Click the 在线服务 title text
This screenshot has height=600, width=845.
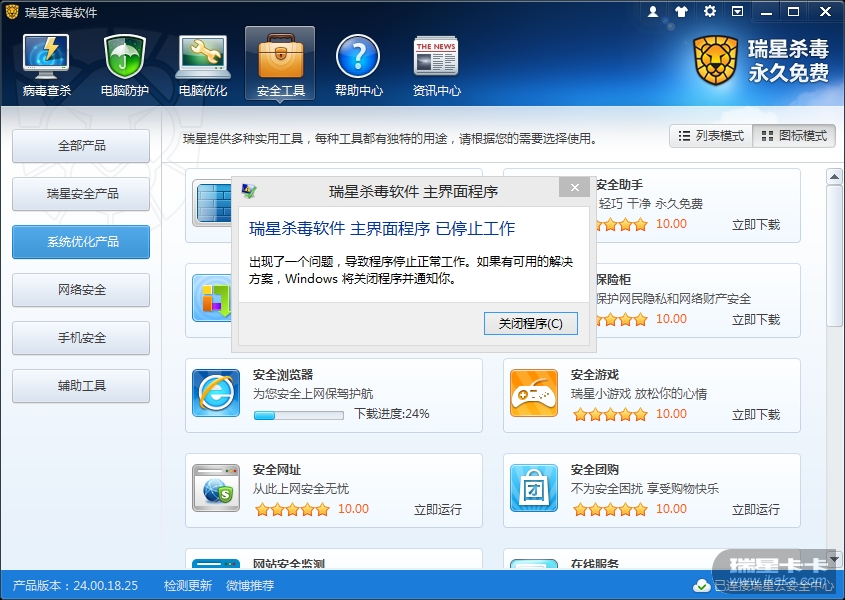(595, 564)
